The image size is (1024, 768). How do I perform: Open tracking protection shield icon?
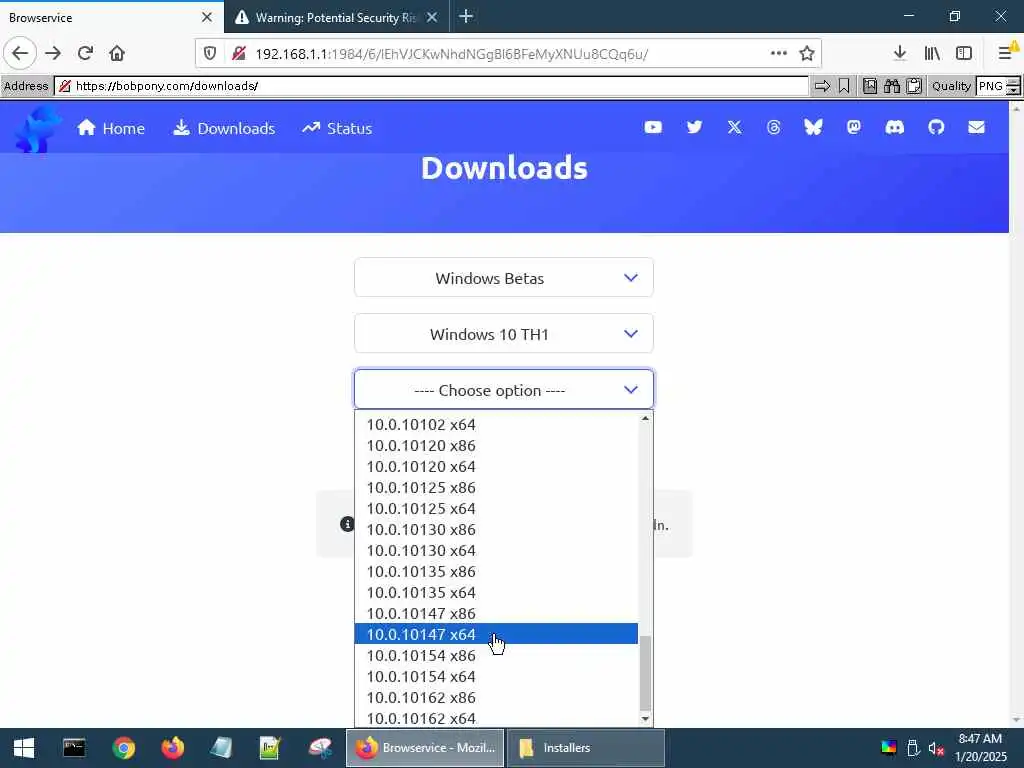tap(210, 54)
